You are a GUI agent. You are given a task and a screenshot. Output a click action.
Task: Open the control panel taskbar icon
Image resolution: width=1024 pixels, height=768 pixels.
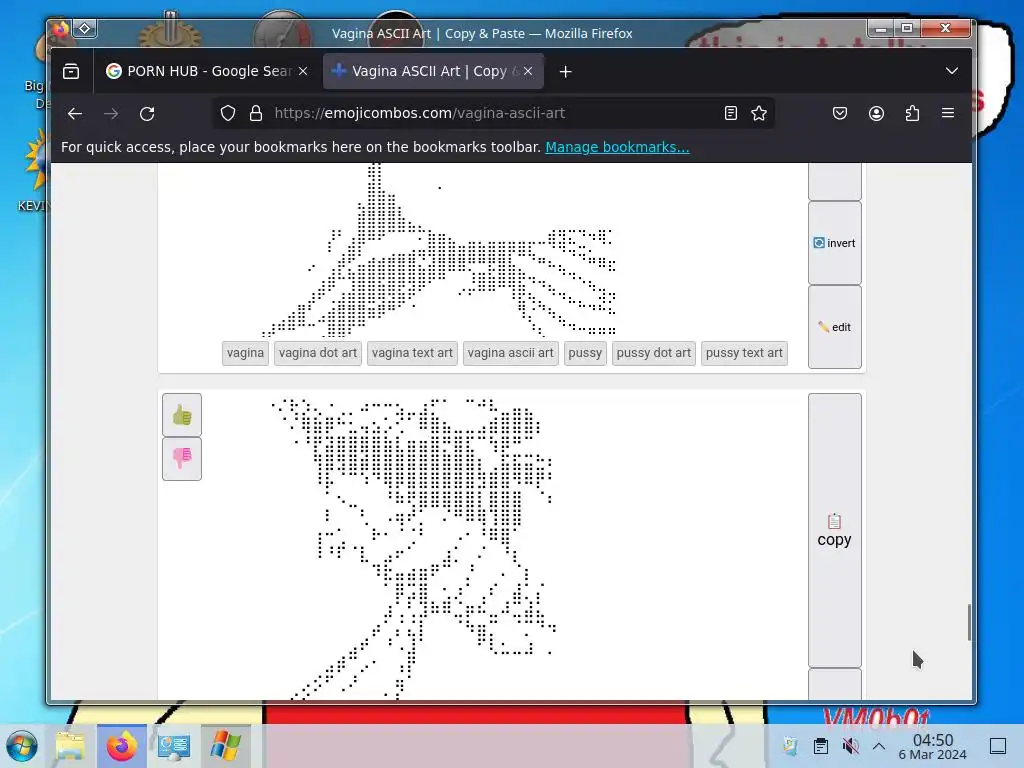(174, 746)
